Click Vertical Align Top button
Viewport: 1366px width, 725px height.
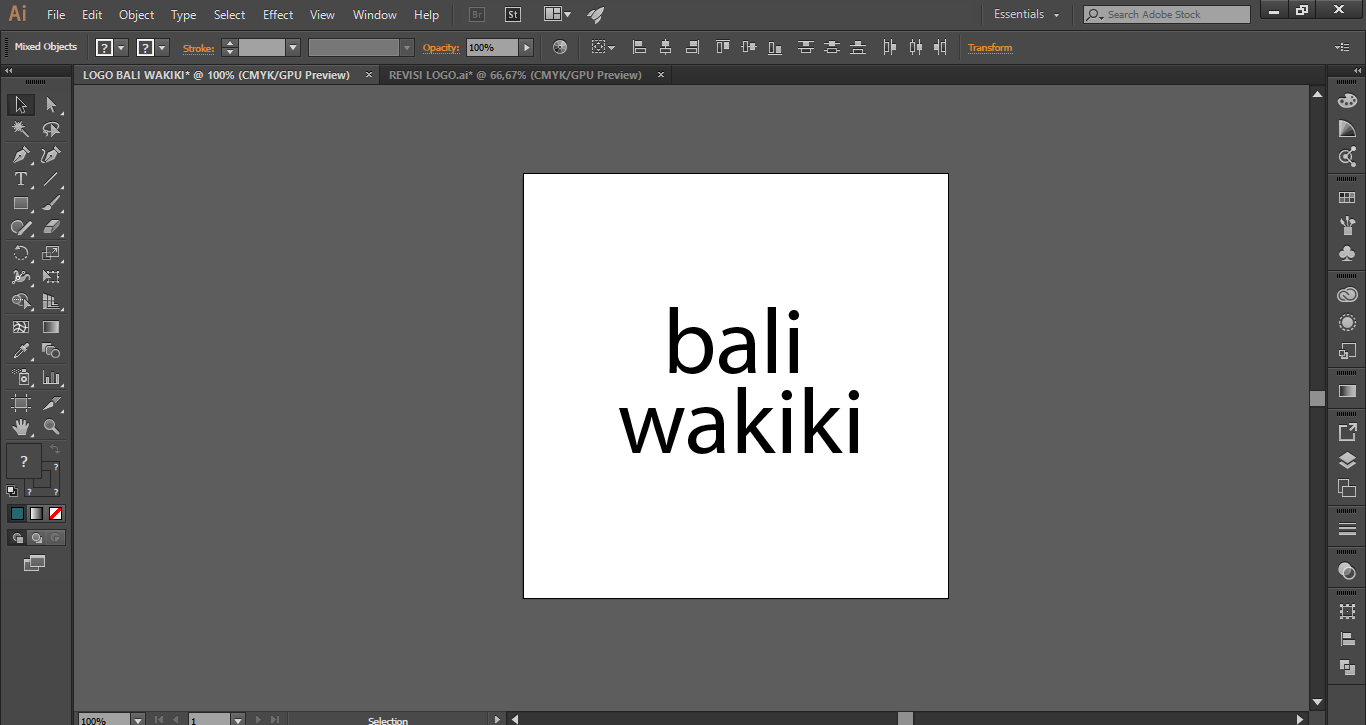[724, 47]
